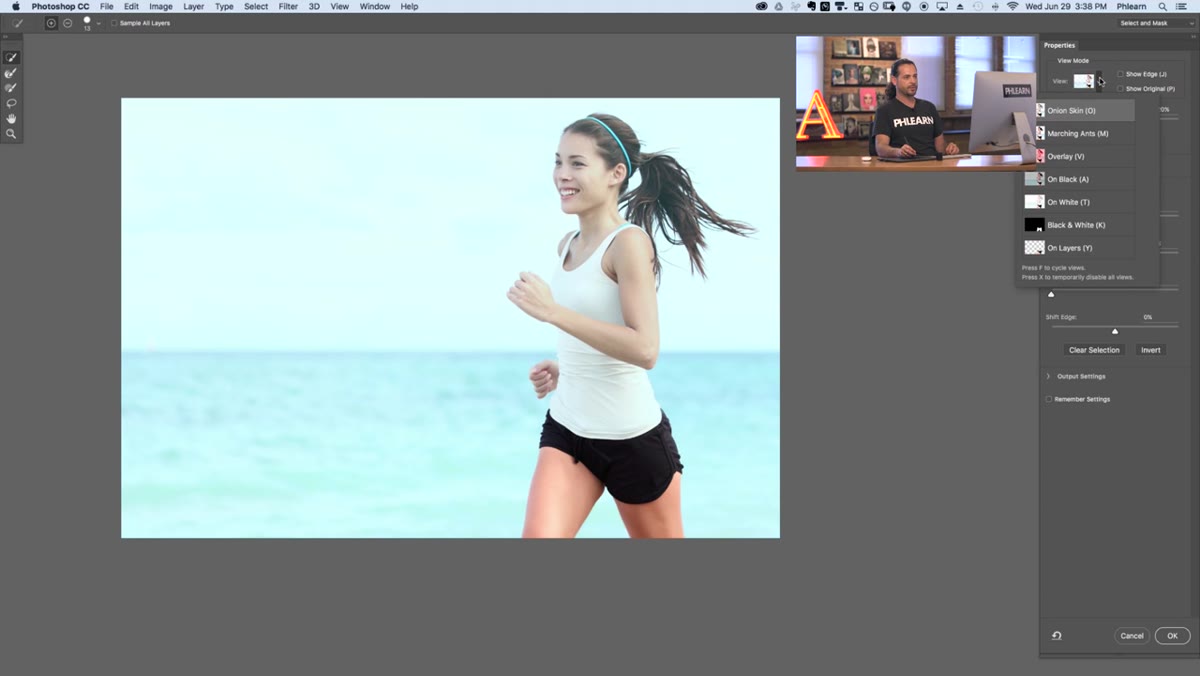Viewport: 1200px width, 676px height.
Task: Expand the Output Settings section
Action: click(x=1048, y=376)
